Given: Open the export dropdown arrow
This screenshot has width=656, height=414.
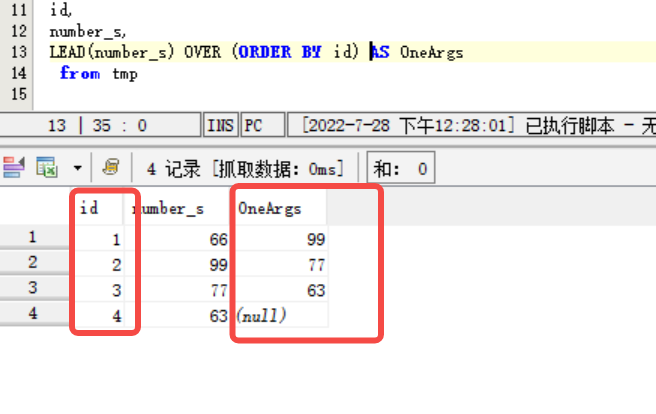Looking at the screenshot, I should tap(77, 168).
